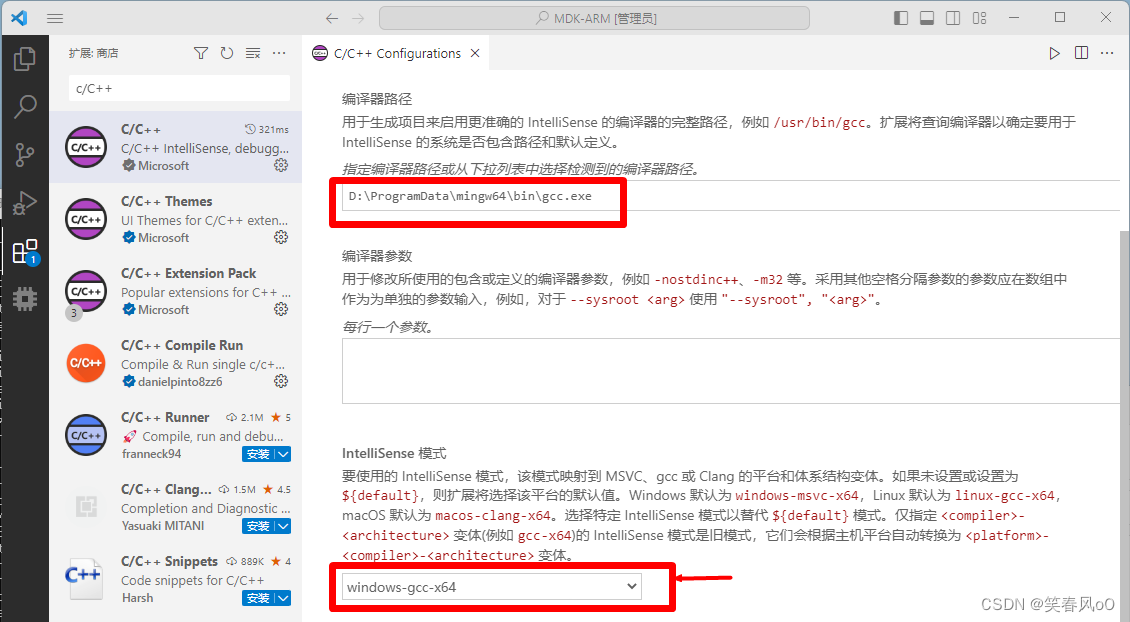Switch to C/C++ Configurations tab
1130x622 pixels.
tap(397, 53)
